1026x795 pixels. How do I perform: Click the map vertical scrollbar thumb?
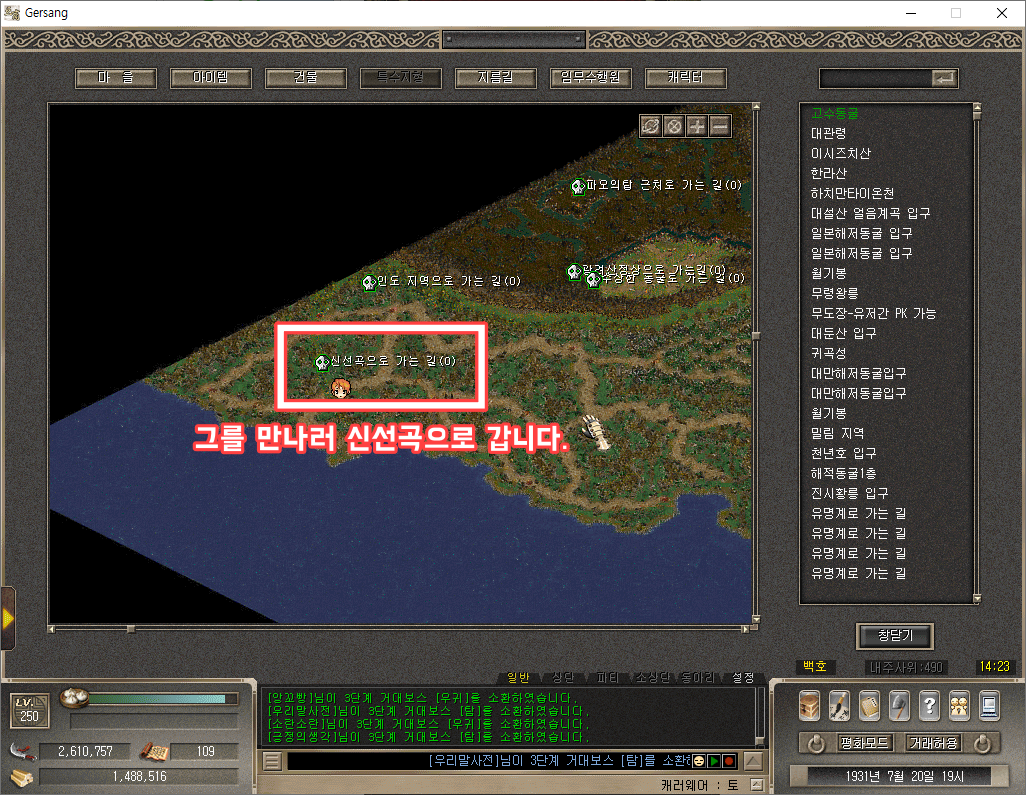tap(756, 336)
